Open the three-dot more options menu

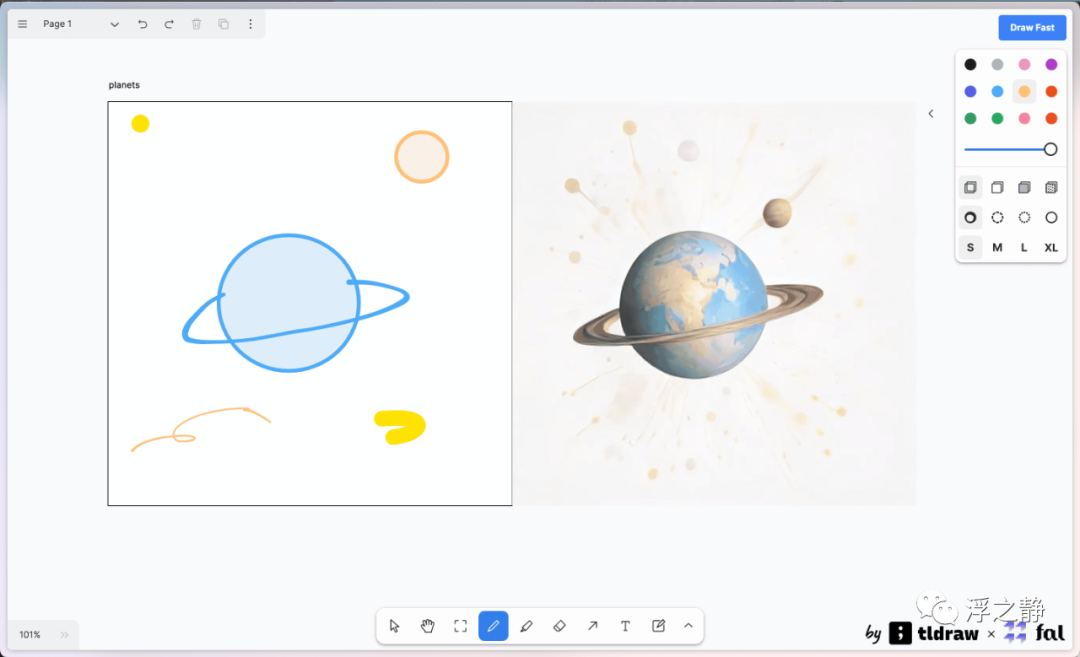click(x=250, y=24)
